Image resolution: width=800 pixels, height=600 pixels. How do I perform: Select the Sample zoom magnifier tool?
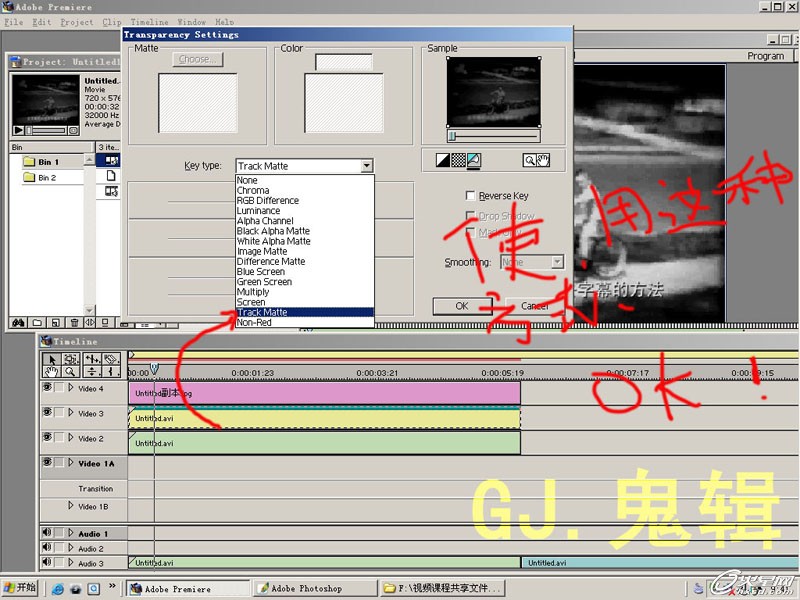(530, 160)
